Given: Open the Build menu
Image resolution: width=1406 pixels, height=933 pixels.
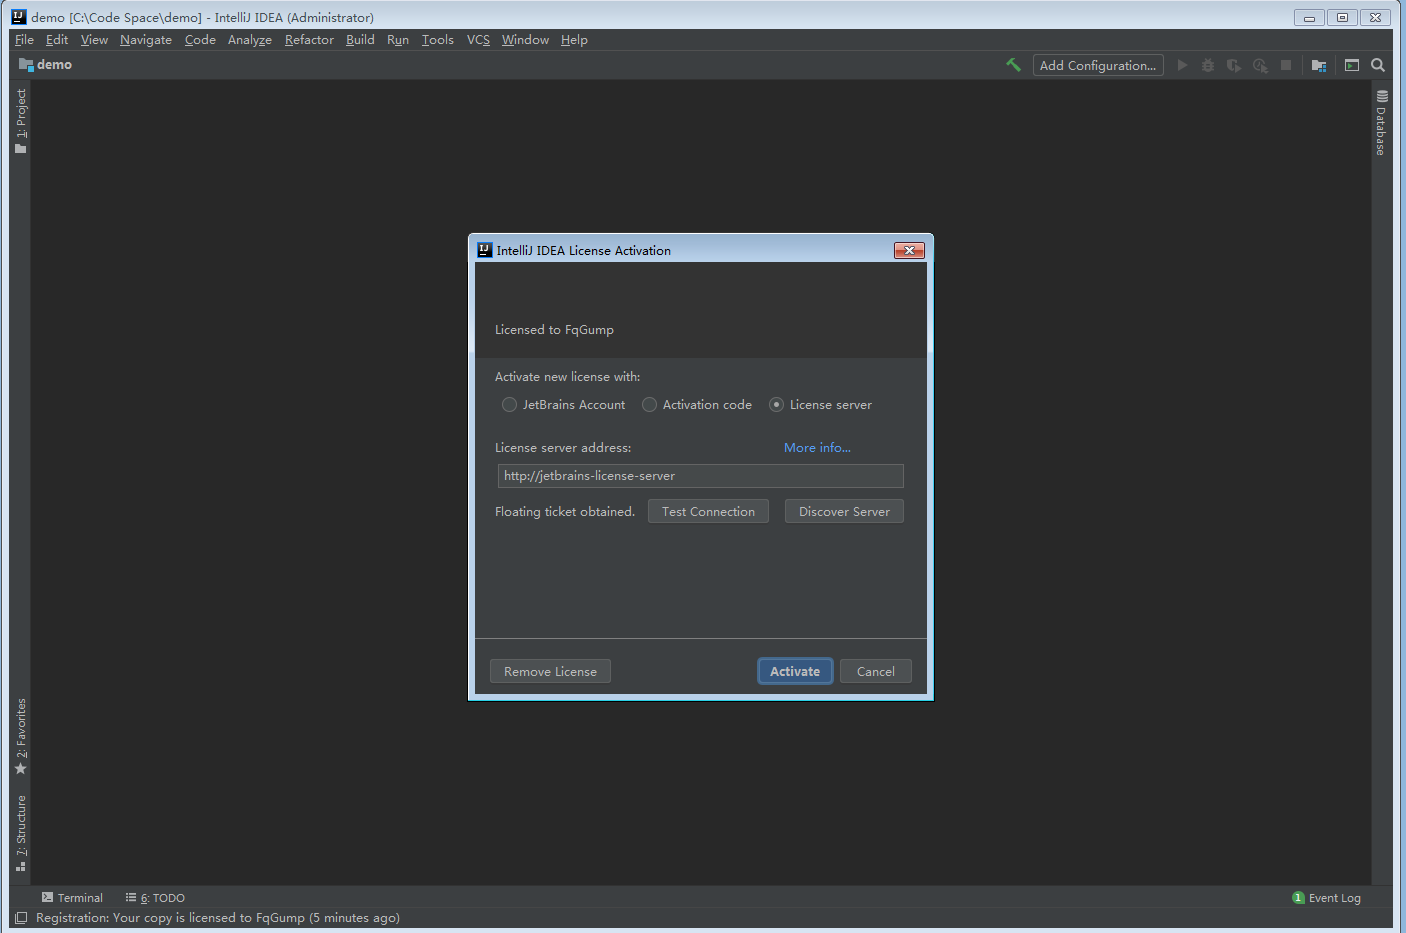Looking at the screenshot, I should pos(360,40).
